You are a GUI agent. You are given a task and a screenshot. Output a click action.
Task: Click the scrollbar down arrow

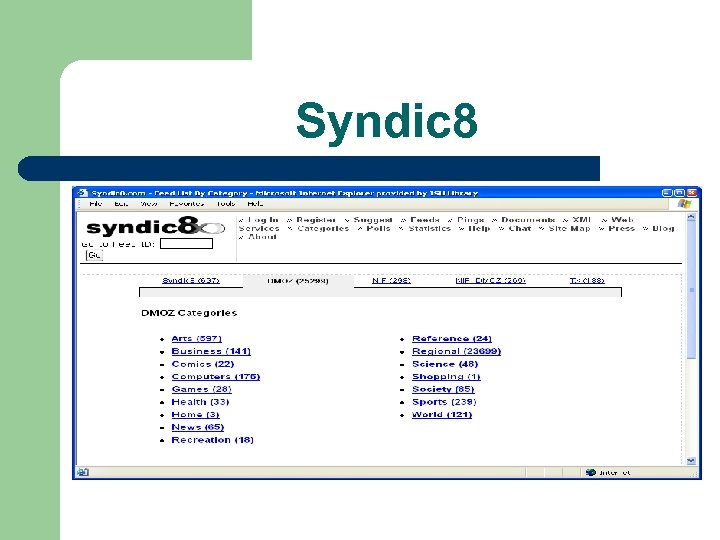click(691, 461)
